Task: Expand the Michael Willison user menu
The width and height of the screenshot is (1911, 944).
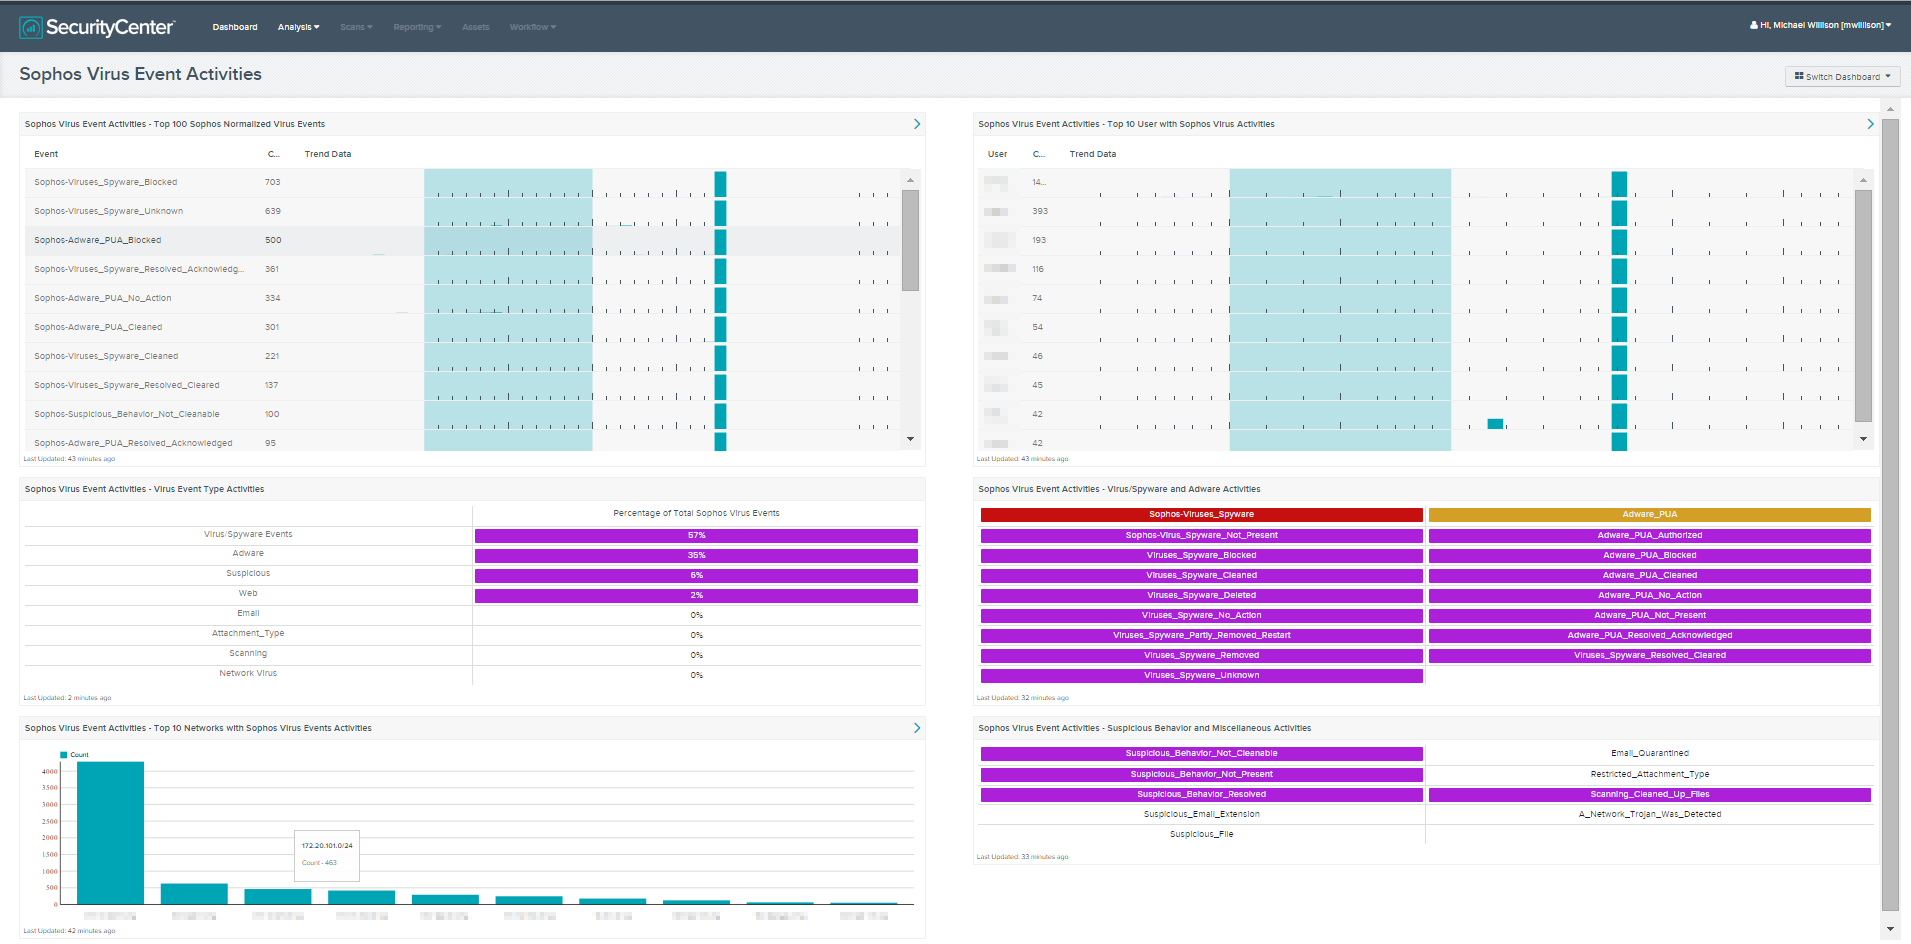Action: pyautogui.click(x=1820, y=25)
